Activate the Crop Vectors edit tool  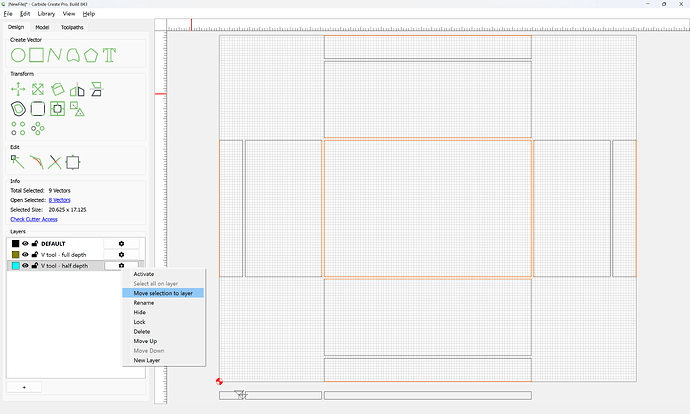tap(73, 162)
